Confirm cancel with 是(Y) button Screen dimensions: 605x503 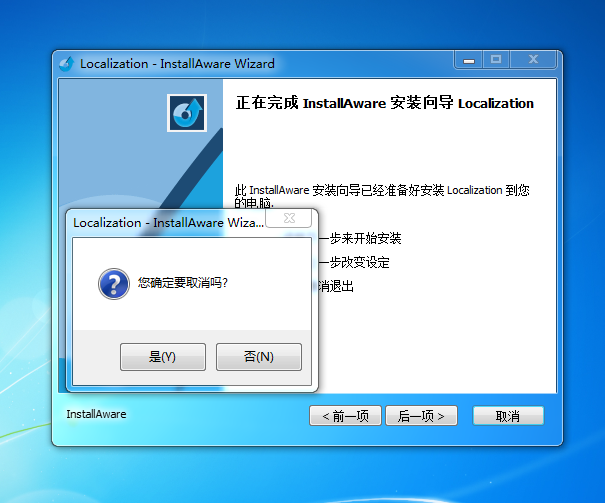click(x=163, y=357)
